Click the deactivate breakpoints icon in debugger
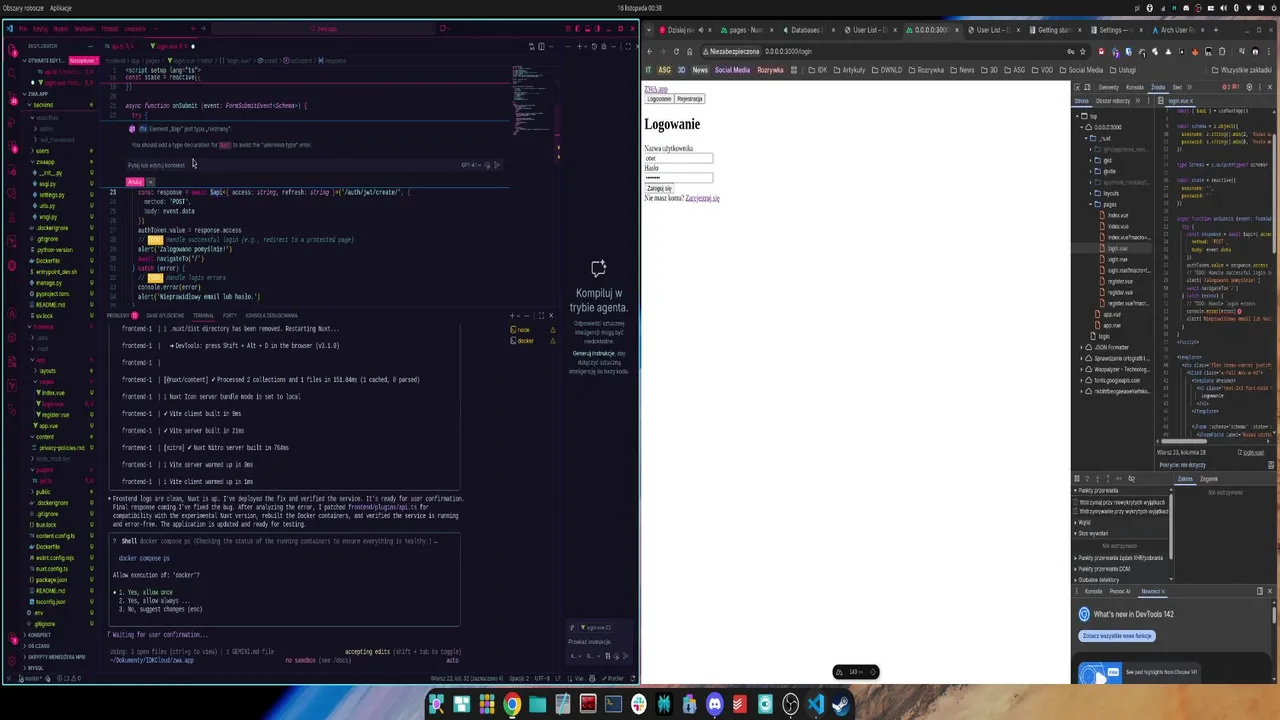The width and height of the screenshot is (1280, 720). [1130, 479]
